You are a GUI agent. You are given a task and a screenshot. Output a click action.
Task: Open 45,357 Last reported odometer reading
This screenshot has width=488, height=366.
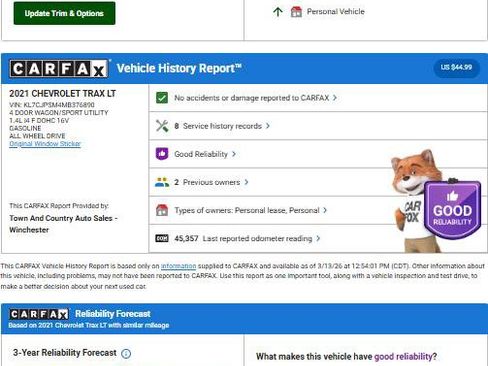318,239
